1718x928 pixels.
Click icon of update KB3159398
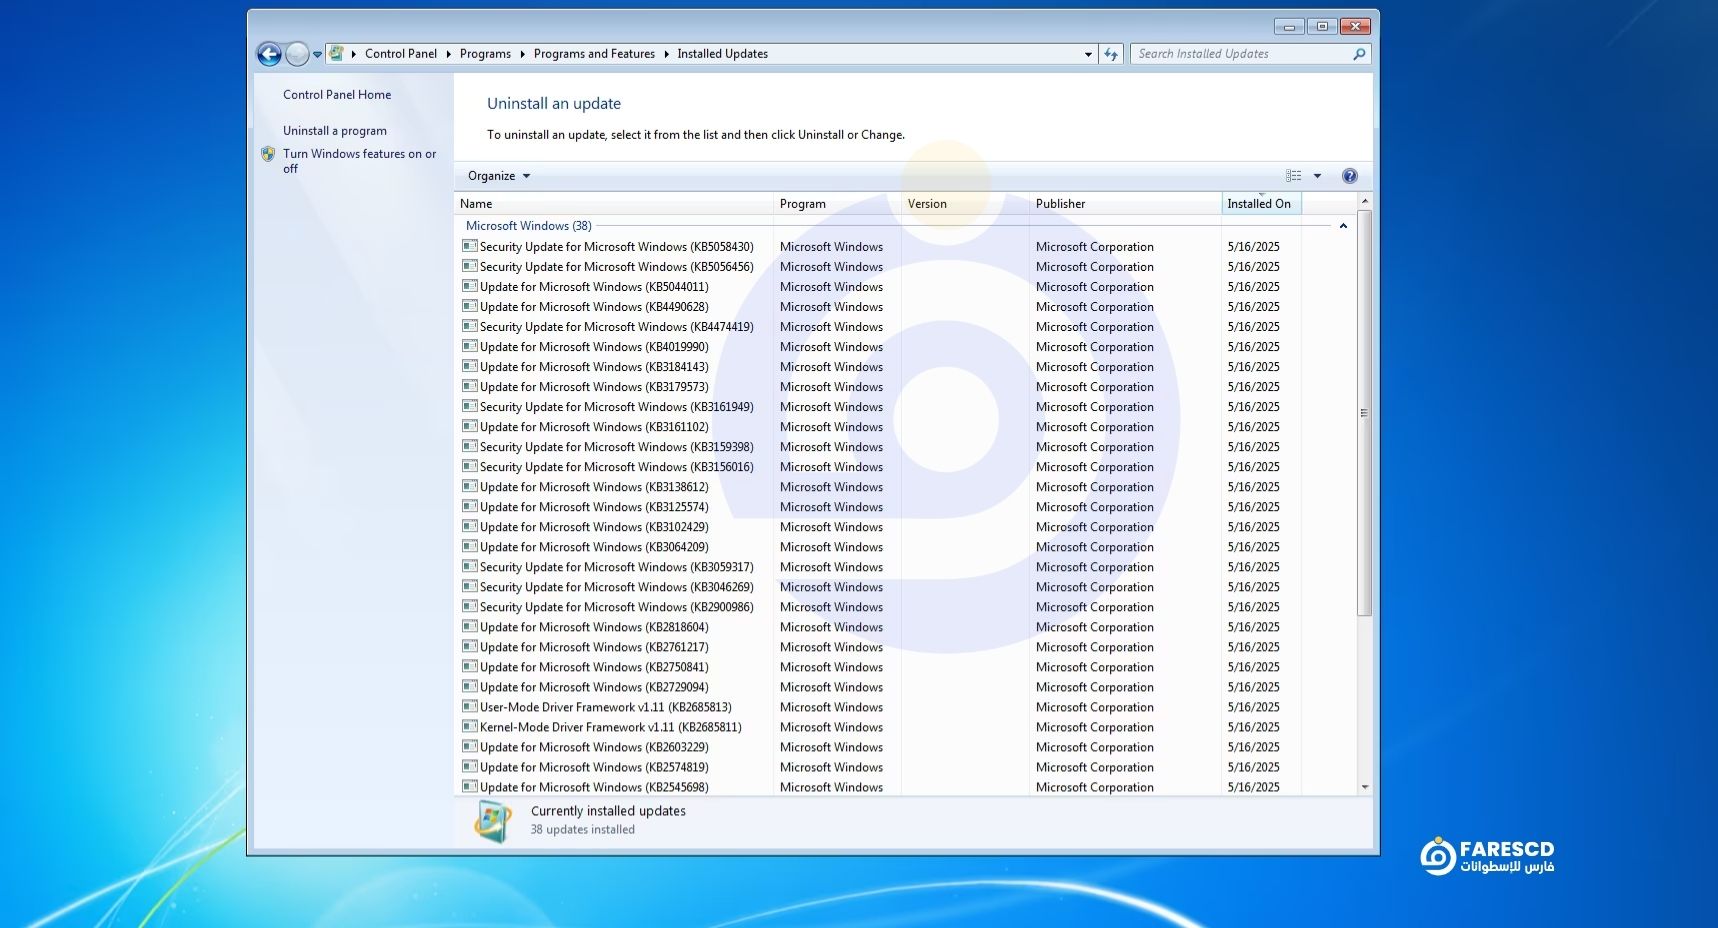[x=469, y=446]
